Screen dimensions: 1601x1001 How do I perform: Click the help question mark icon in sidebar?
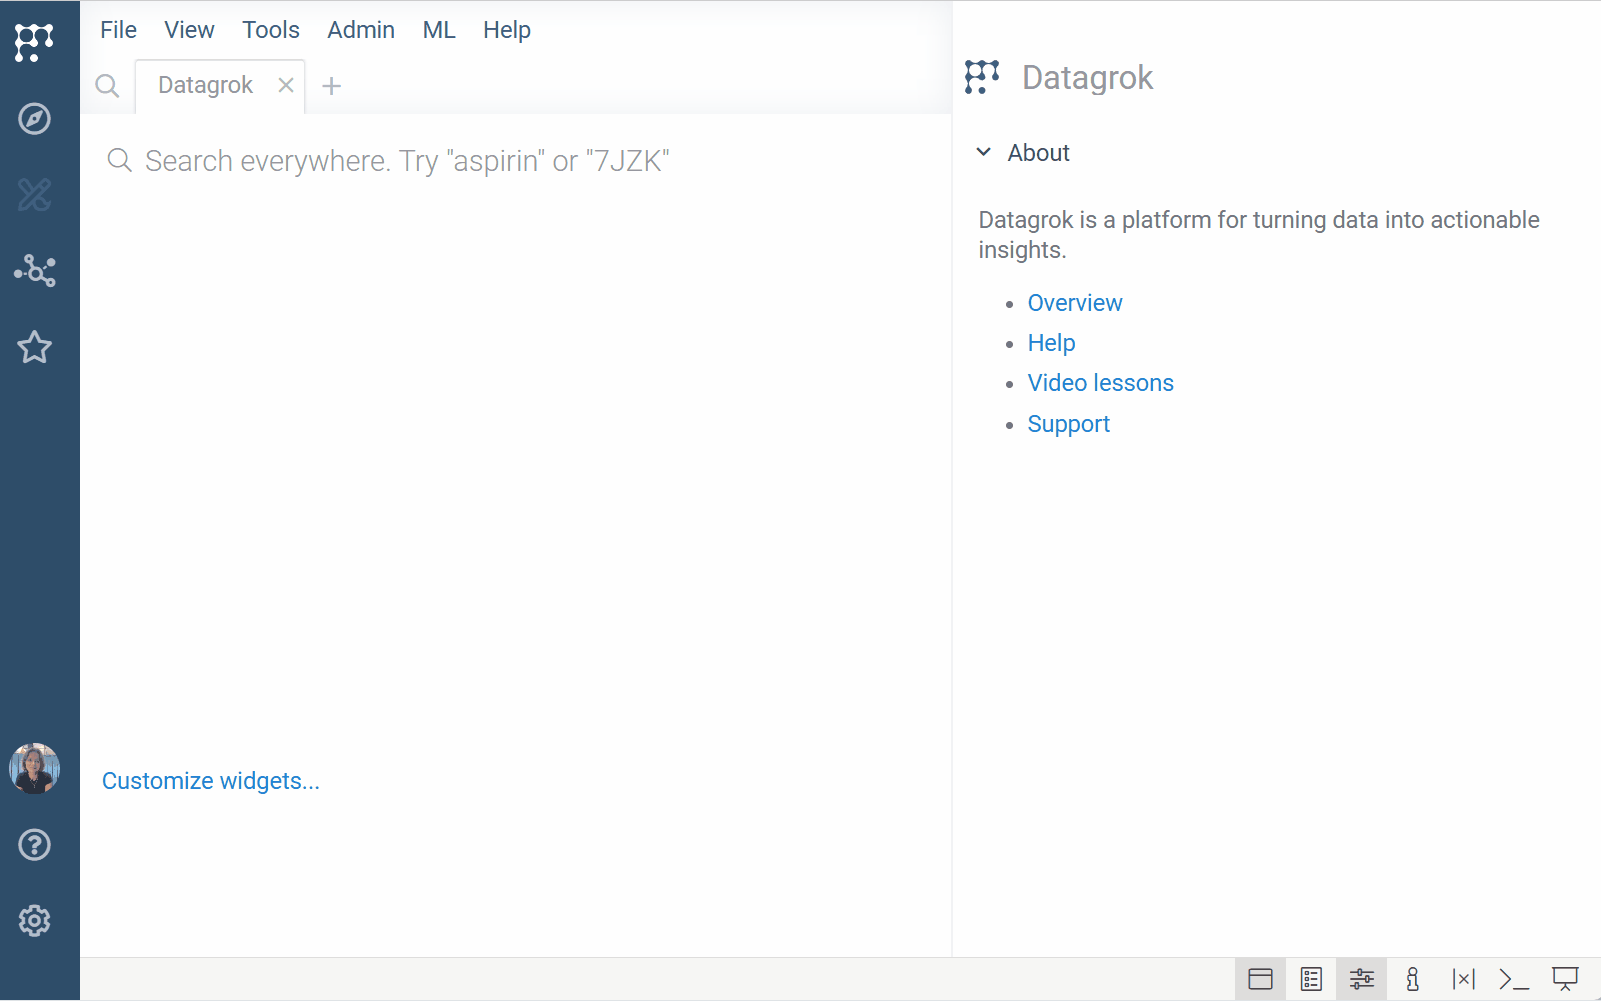(x=35, y=845)
